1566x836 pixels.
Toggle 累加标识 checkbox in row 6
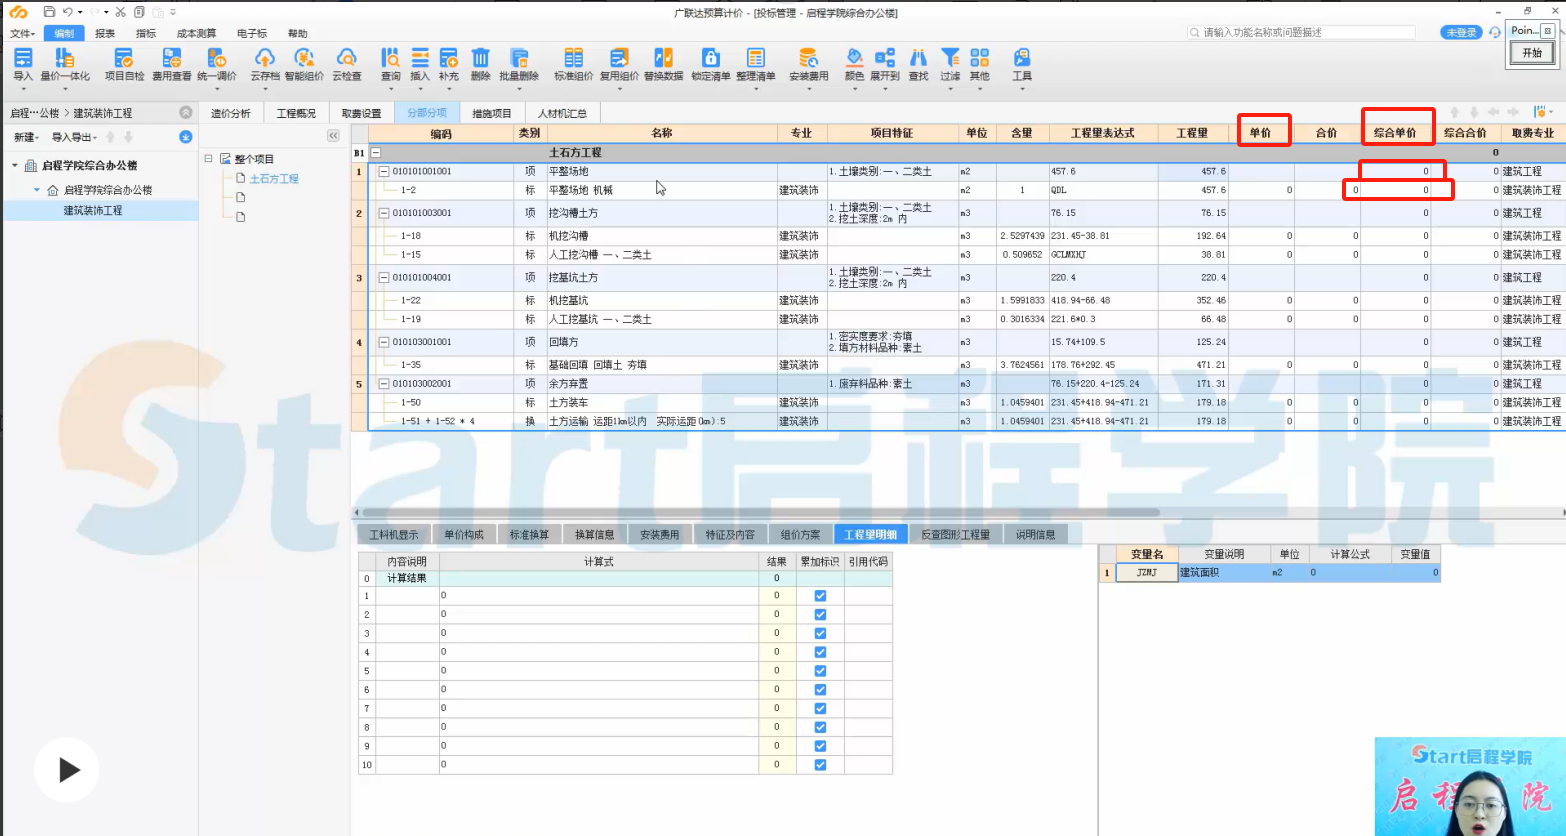tap(820, 690)
